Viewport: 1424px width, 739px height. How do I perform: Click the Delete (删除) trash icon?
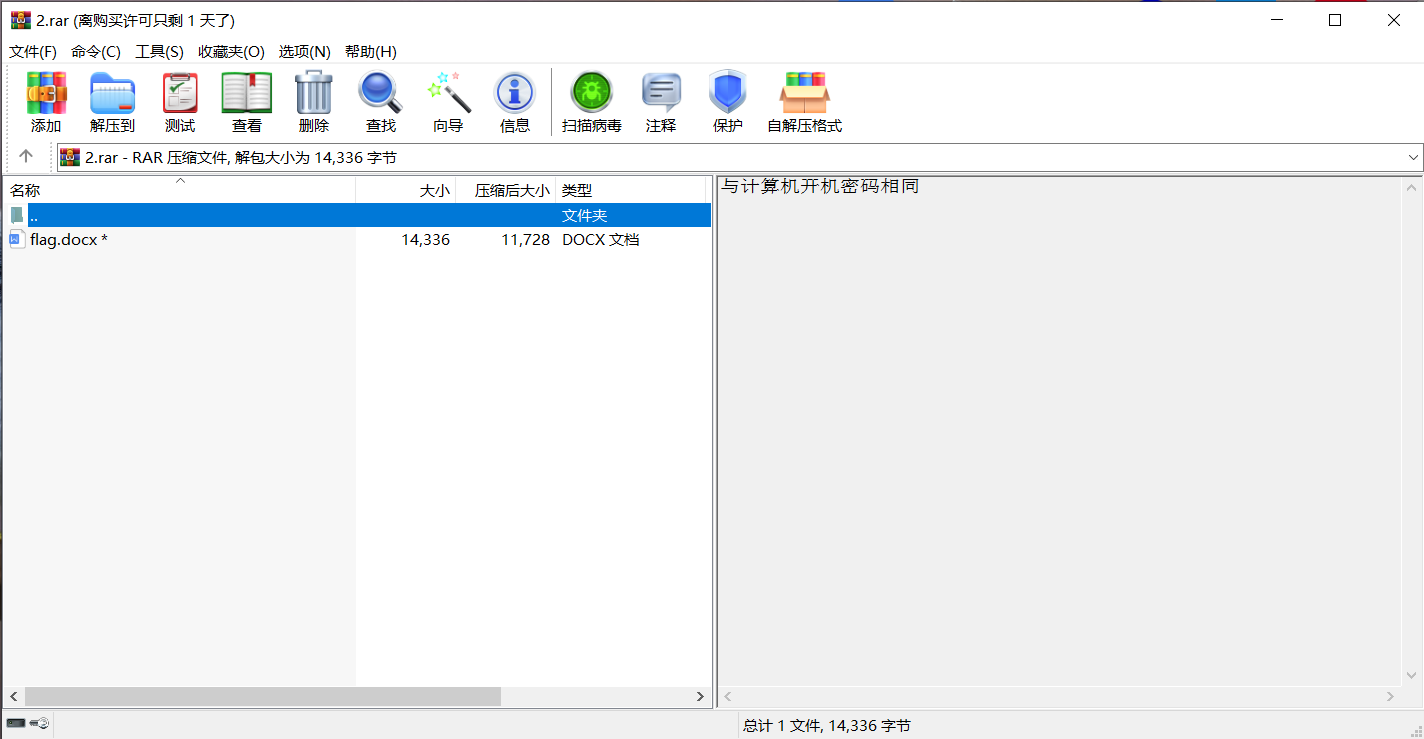313,93
